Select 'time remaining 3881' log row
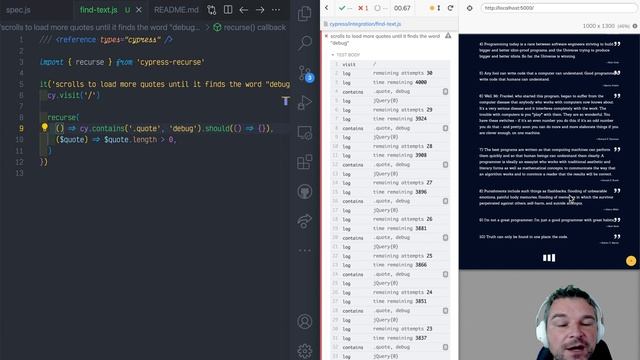This screenshot has height=360, width=640. click(390, 229)
